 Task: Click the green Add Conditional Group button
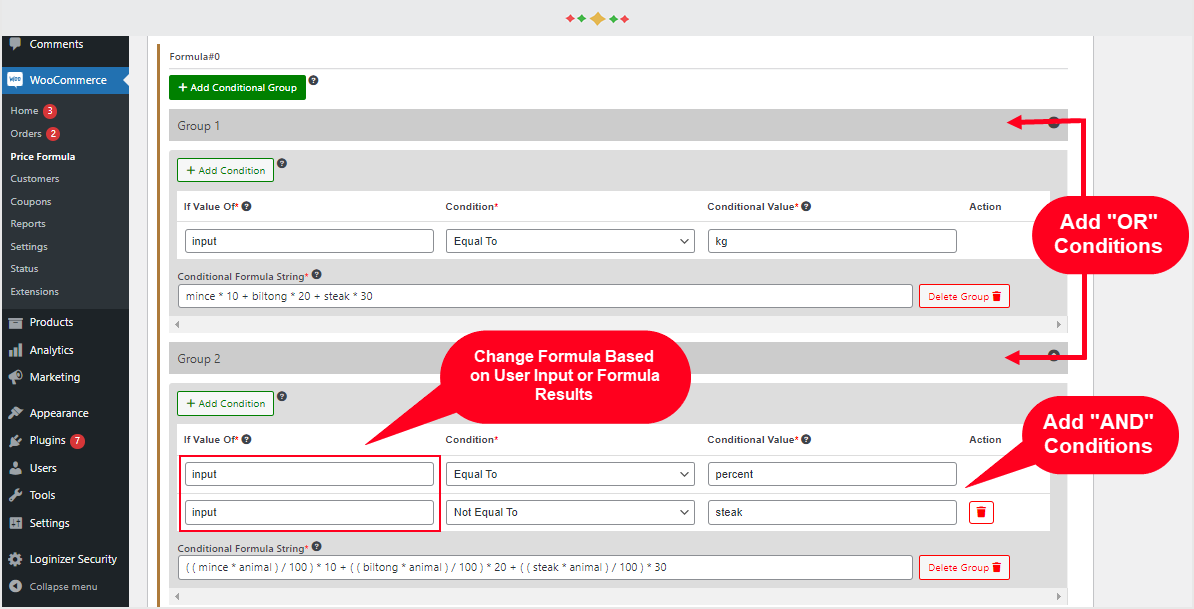coord(238,88)
